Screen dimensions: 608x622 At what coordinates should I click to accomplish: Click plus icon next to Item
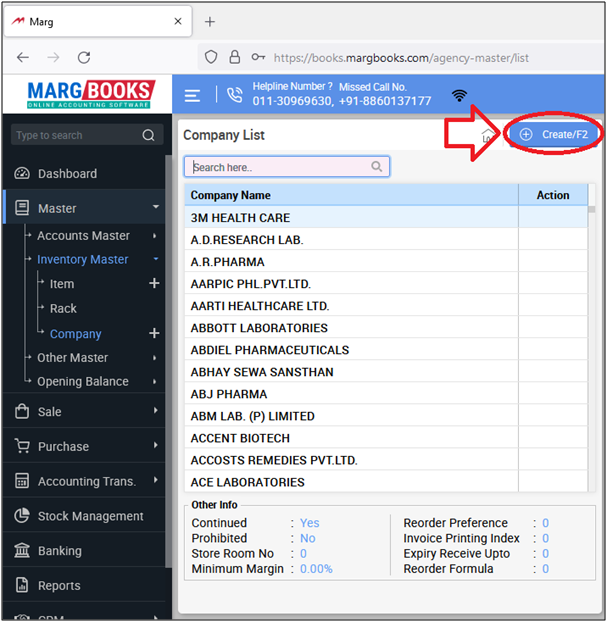[x=154, y=283]
